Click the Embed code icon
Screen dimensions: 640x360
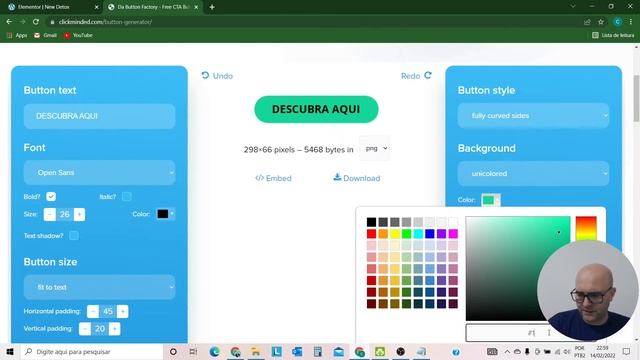coord(259,178)
